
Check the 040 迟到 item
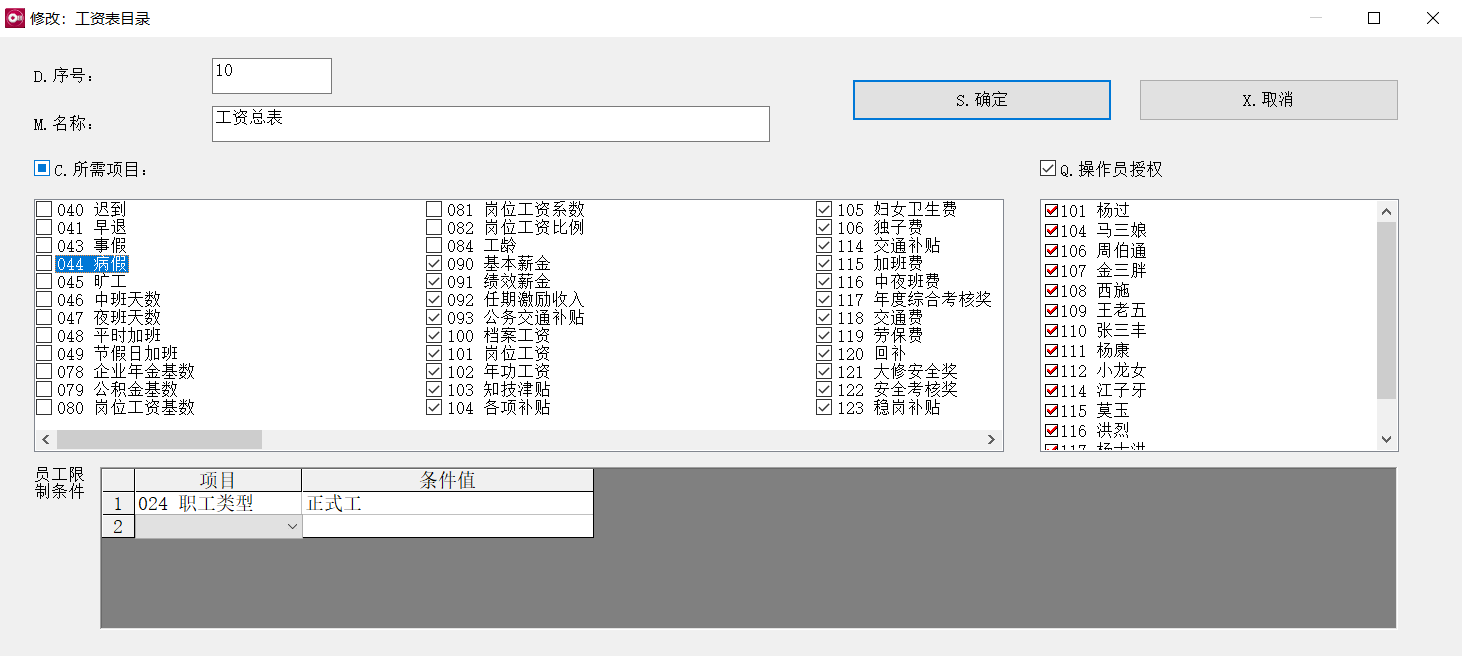pos(44,208)
